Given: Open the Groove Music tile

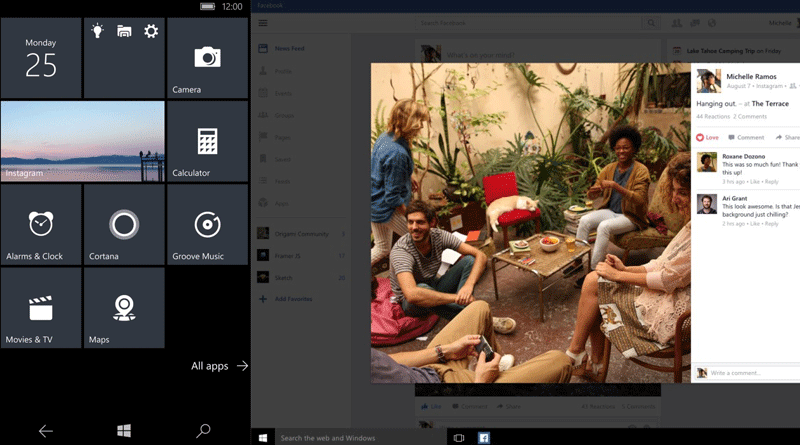Looking at the screenshot, I should (x=207, y=225).
